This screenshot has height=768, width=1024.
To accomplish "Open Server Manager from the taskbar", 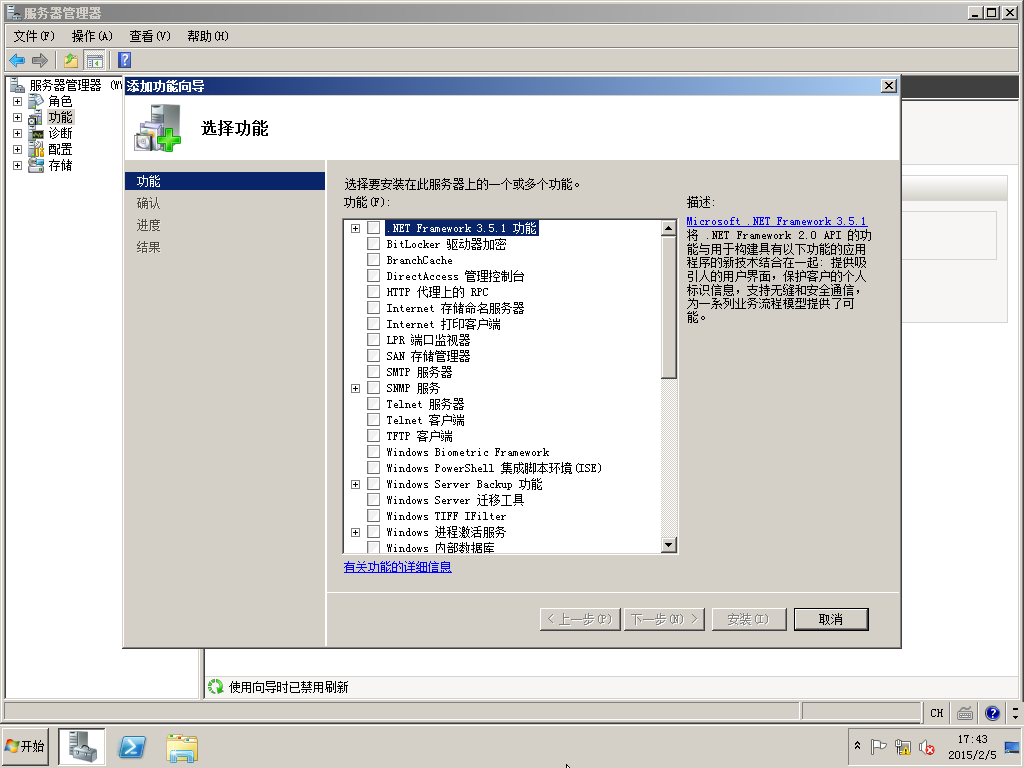I will coord(82,747).
